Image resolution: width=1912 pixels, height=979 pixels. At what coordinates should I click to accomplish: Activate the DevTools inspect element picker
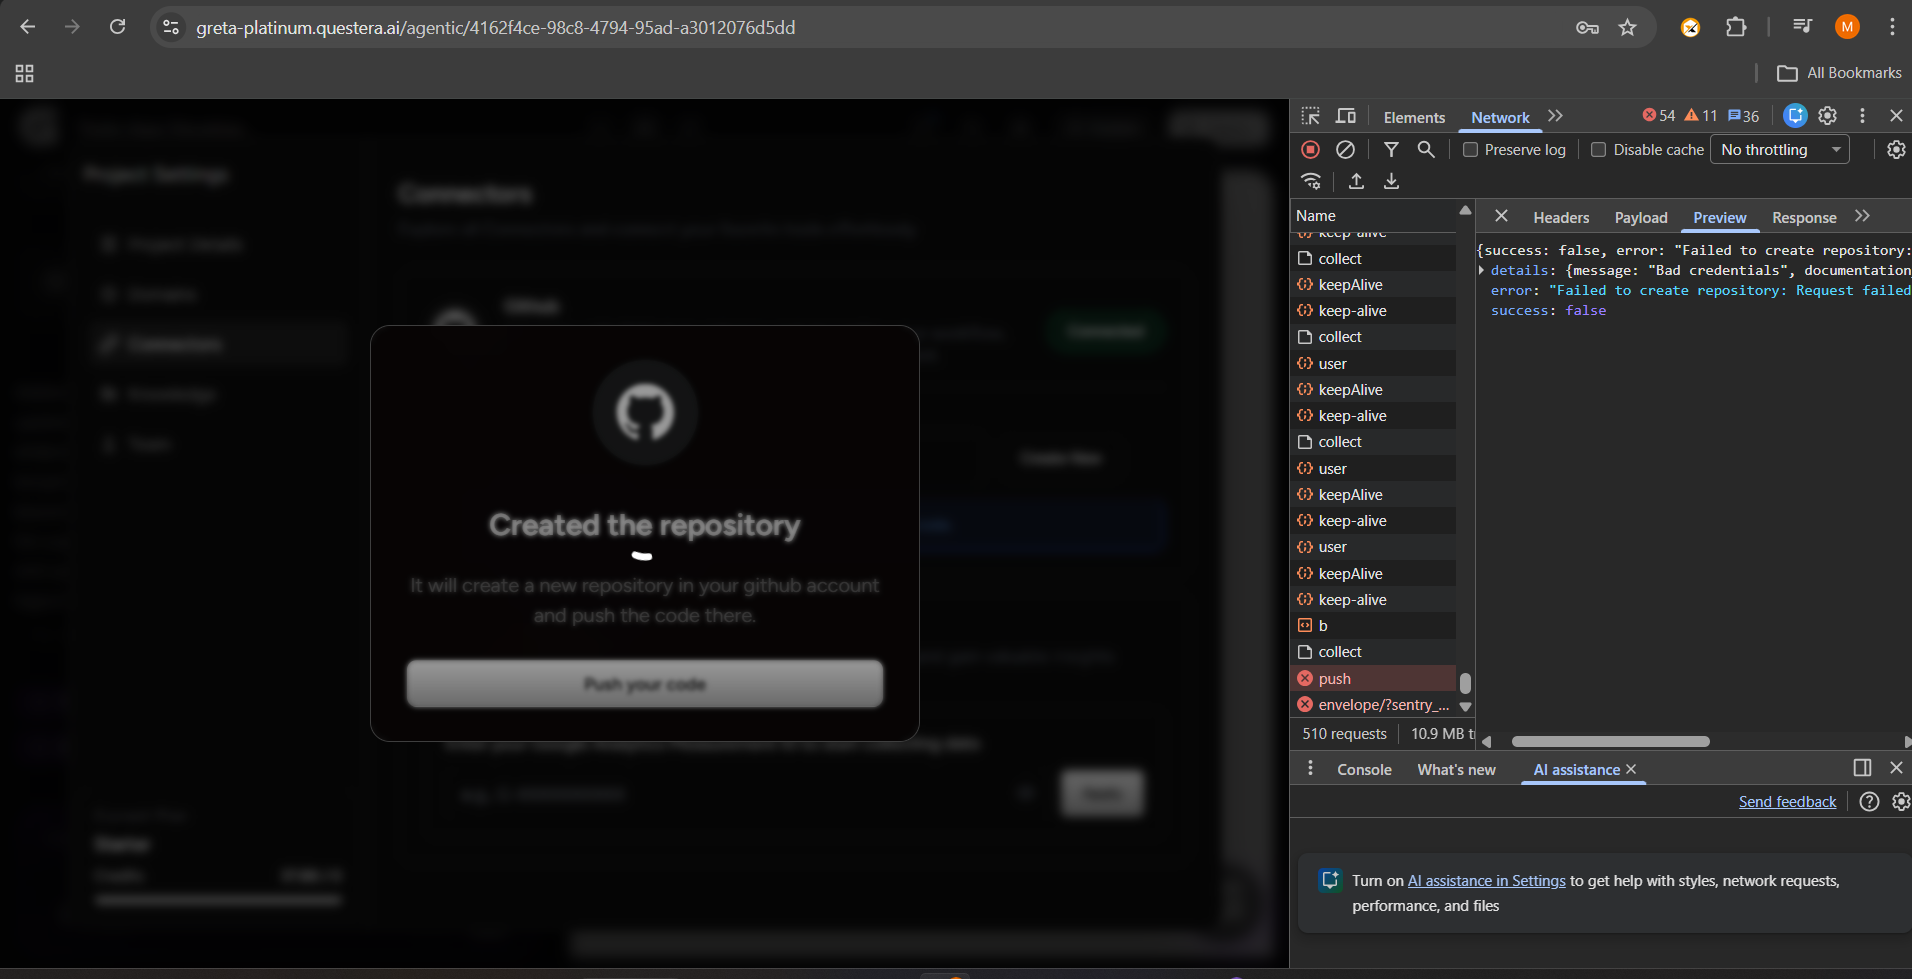(x=1311, y=116)
